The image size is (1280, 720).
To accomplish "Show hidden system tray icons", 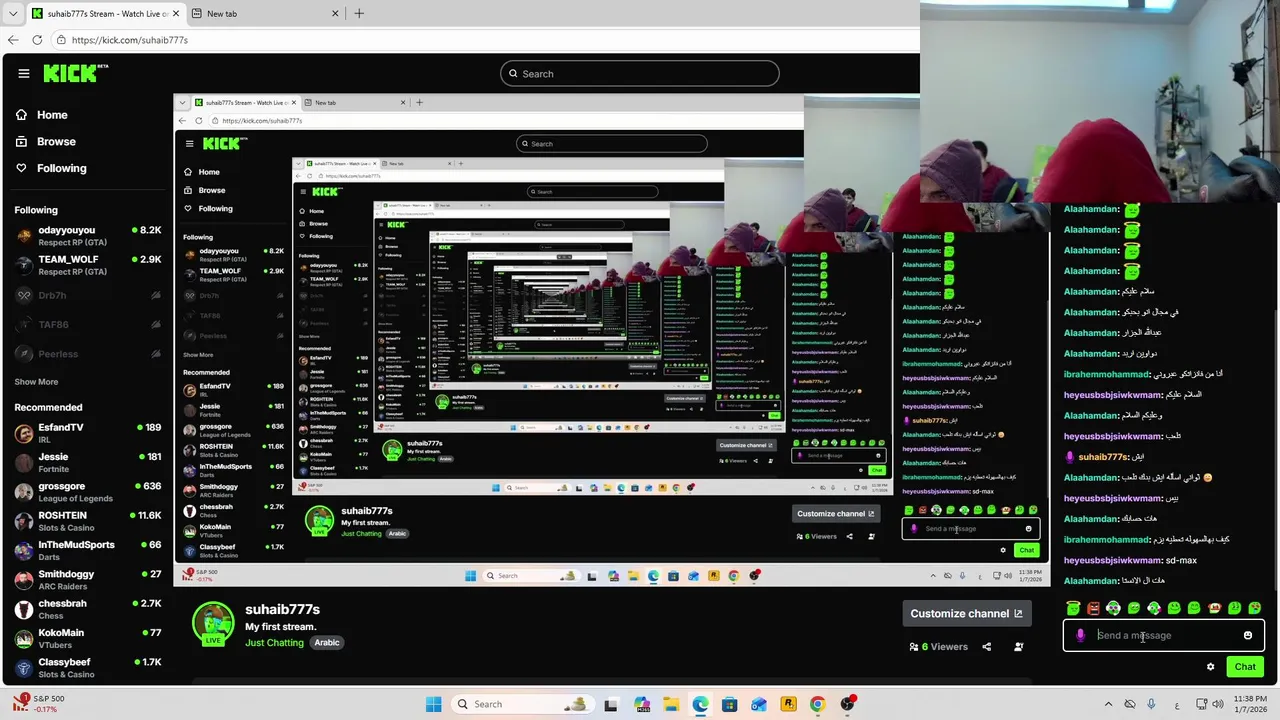I will click(1108, 704).
